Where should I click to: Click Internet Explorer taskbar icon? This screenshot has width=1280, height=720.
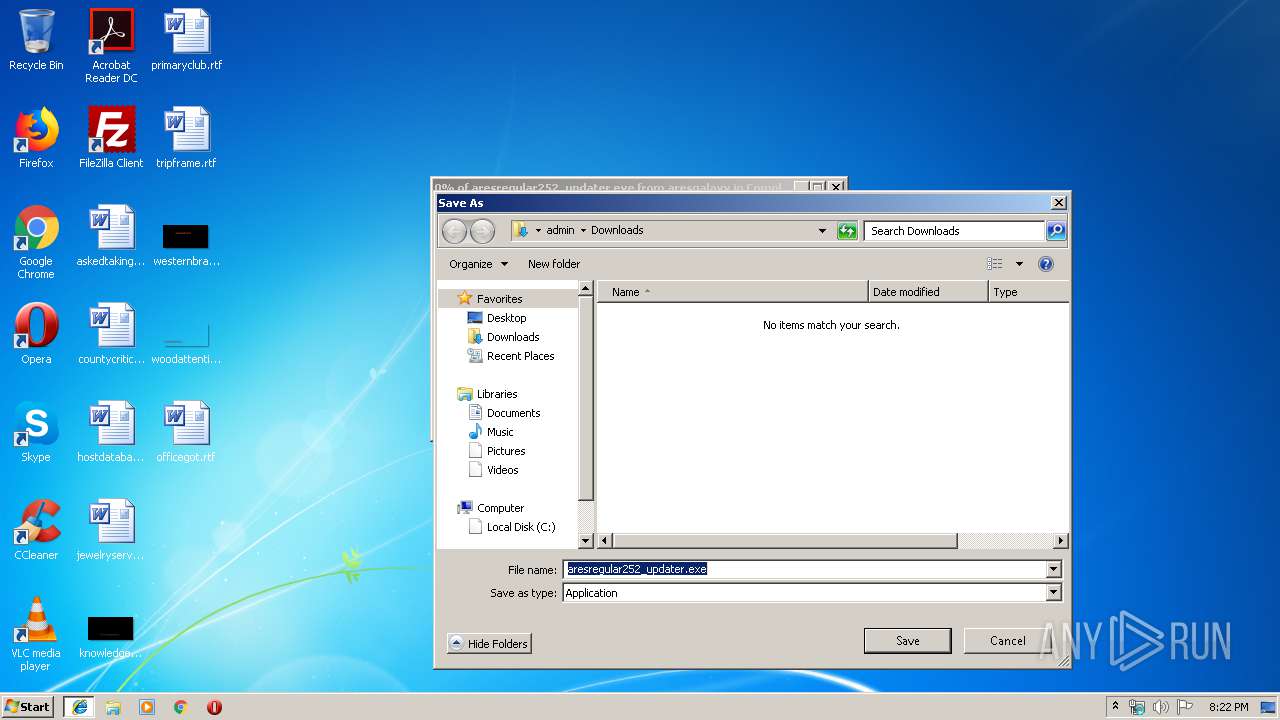pyautogui.click(x=79, y=707)
